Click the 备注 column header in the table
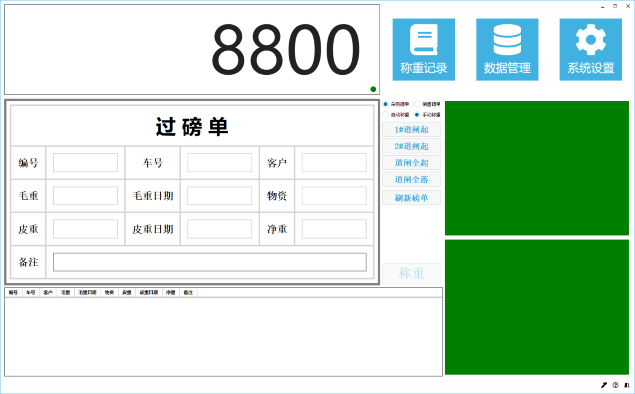The width and height of the screenshot is (635, 394). pos(188,292)
